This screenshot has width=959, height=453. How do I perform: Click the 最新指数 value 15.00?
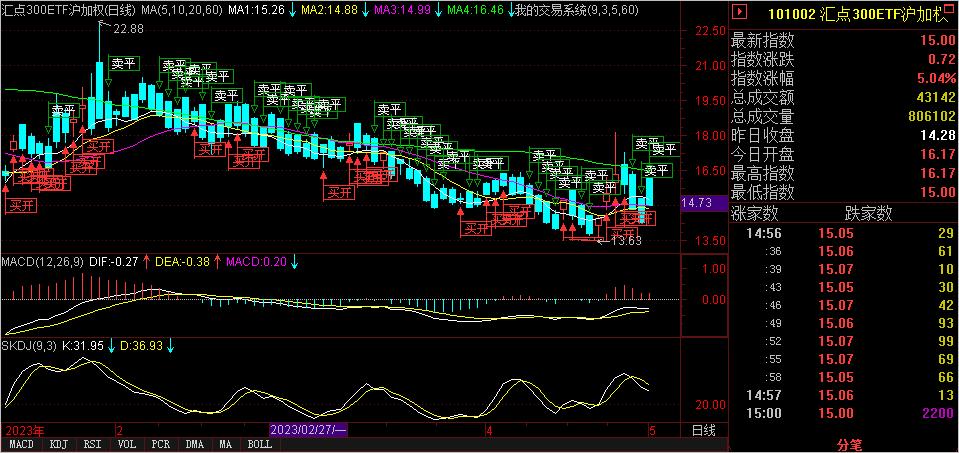pos(939,41)
